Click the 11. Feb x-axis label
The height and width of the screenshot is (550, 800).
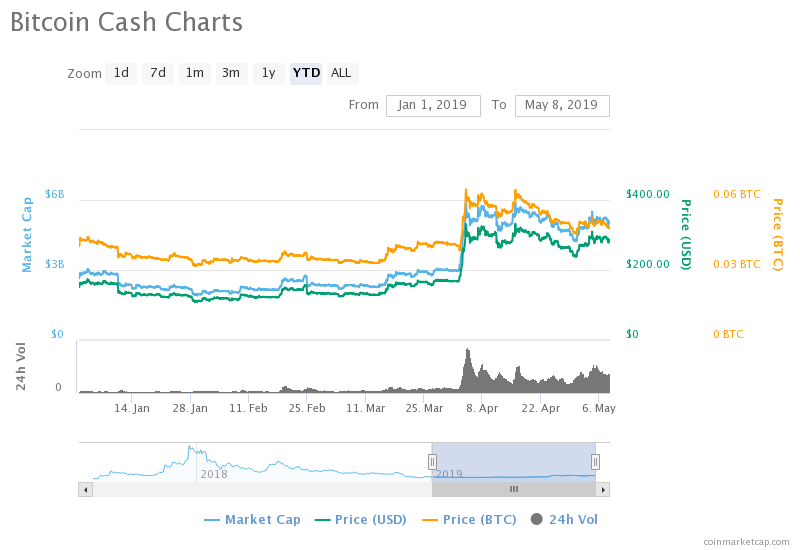pyautogui.click(x=248, y=408)
